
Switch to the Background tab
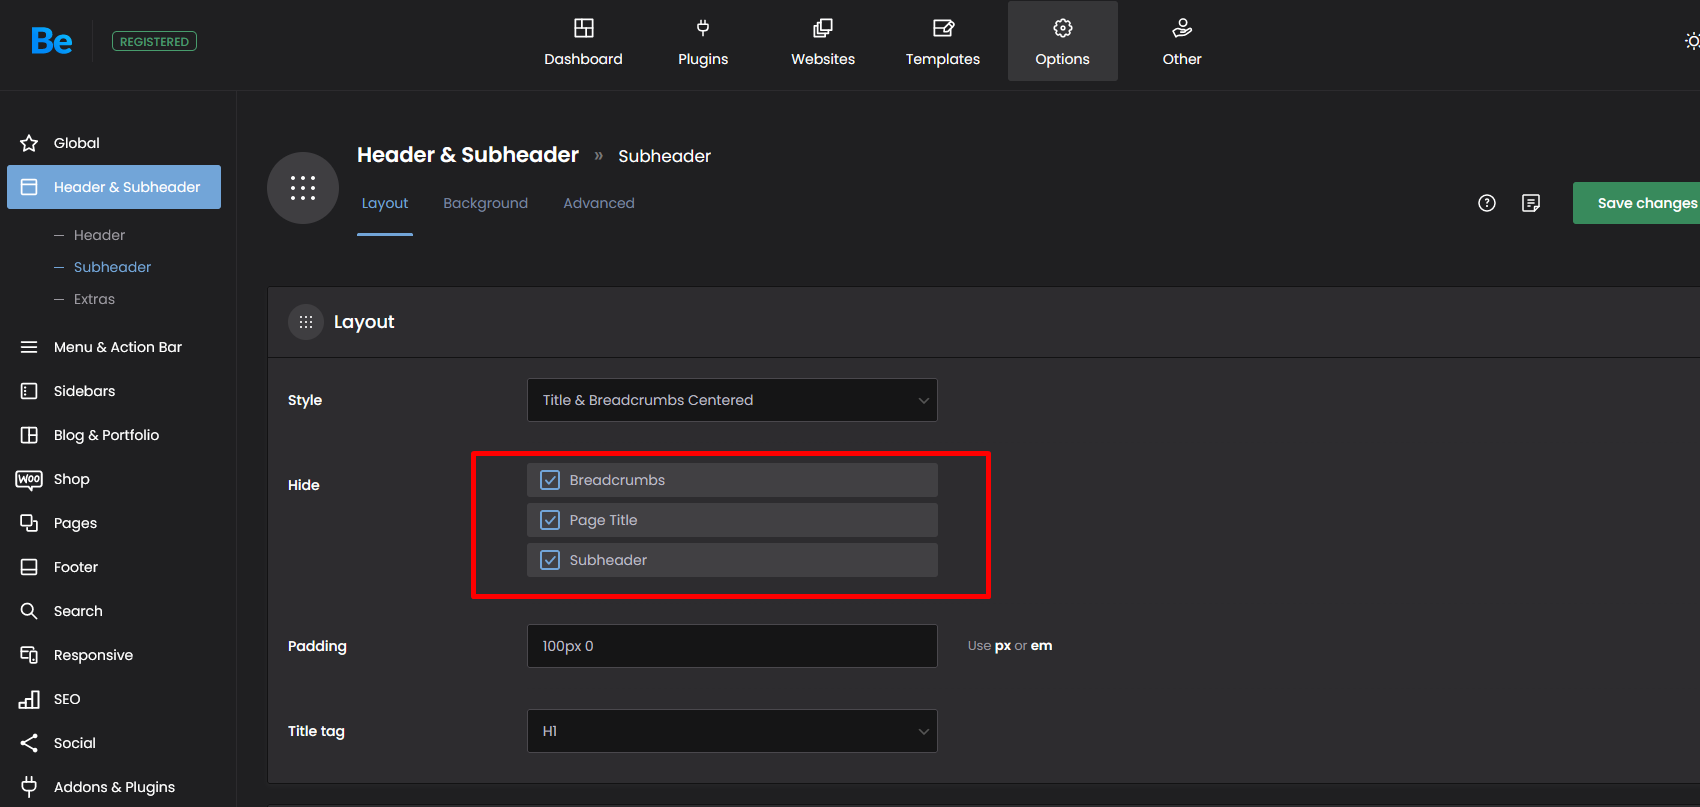(x=486, y=203)
